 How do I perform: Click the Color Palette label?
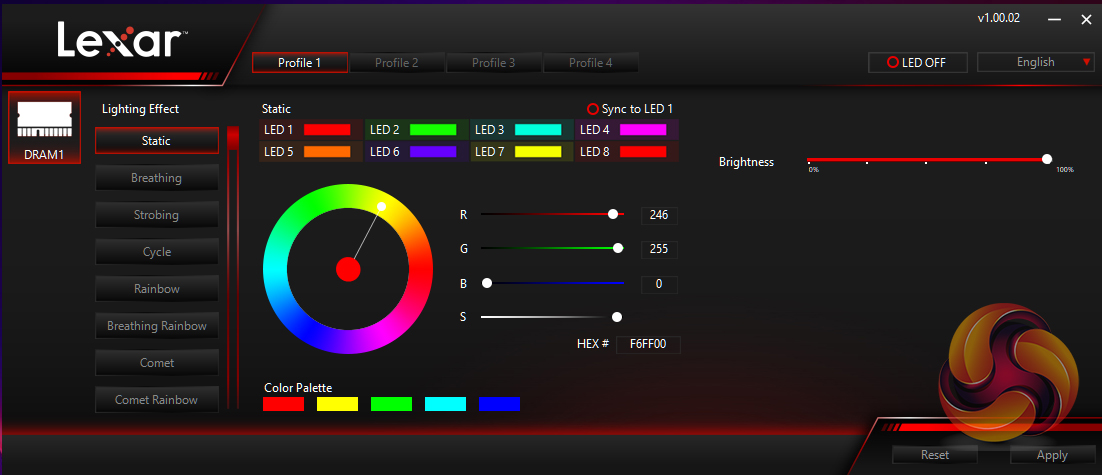tap(298, 387)
